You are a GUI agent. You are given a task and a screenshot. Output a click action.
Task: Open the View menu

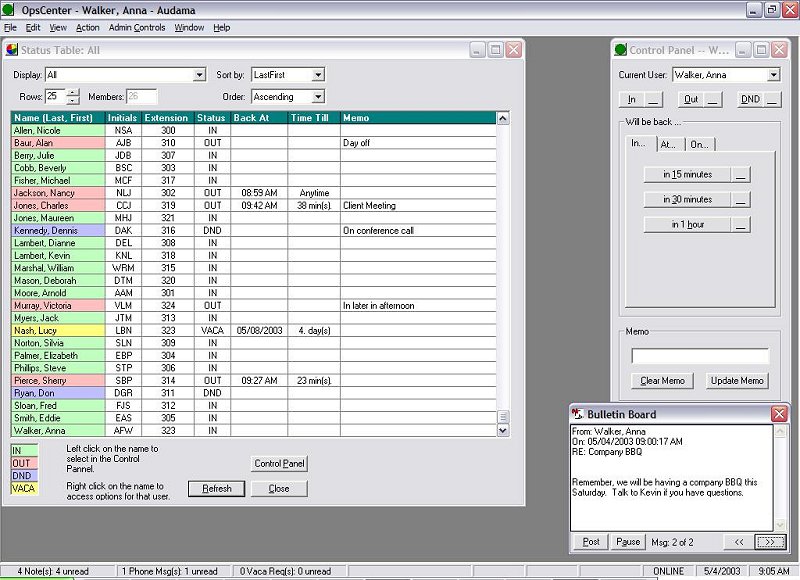pyautogui.click(x=58, y=28)
